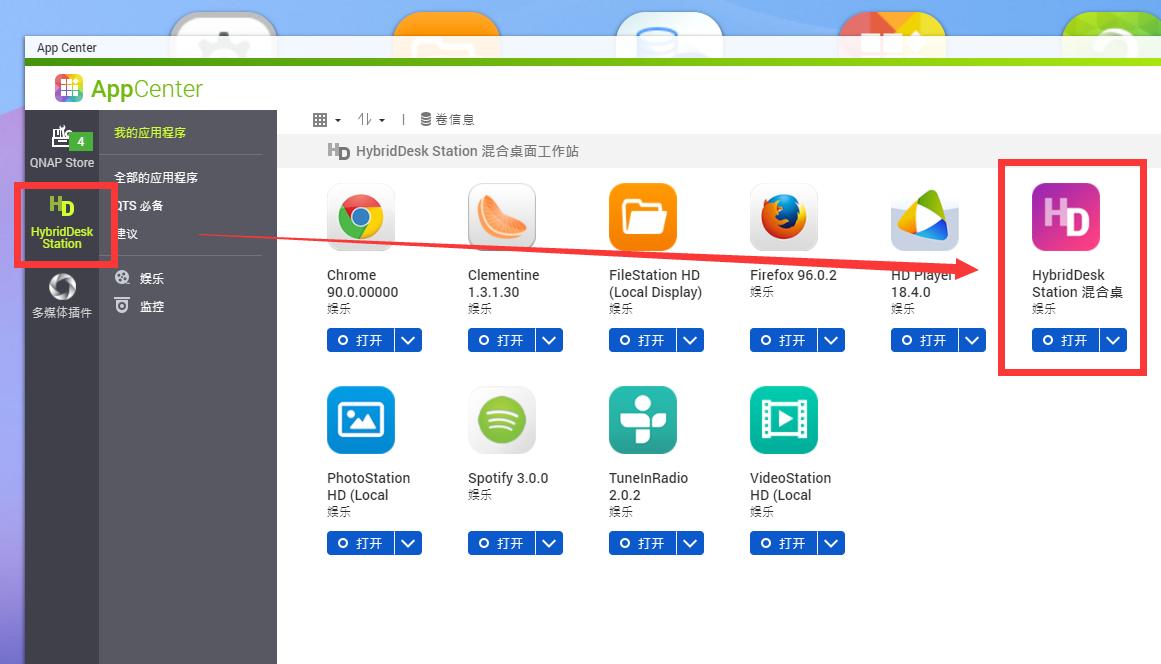Image resolution: width=1161 pixels, height=664 pixels.
Task: Click the HD Player app icon
Action: coord(925,217)
